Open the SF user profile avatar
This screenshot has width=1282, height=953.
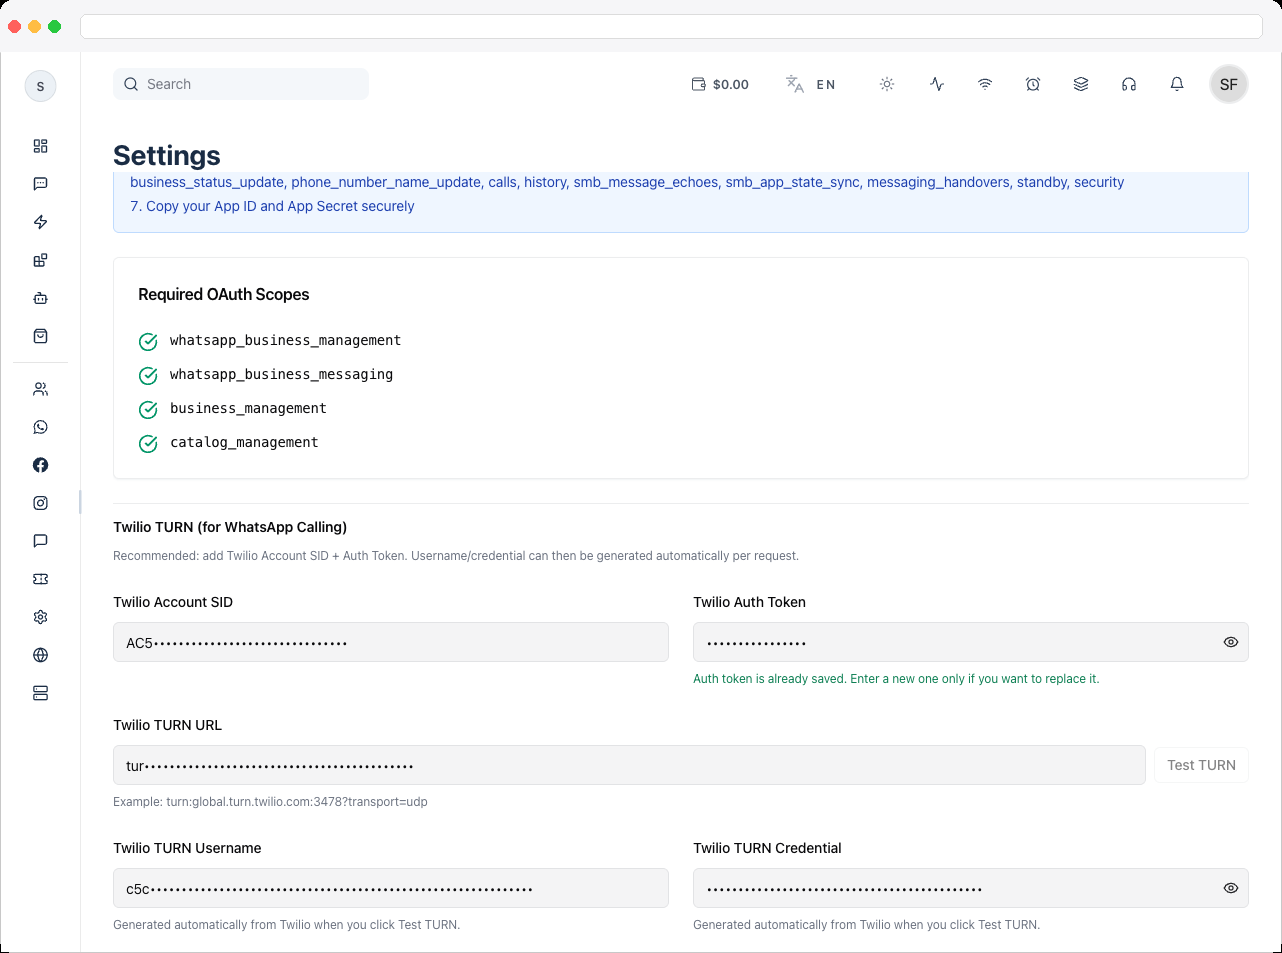pyautogui.click(x=1229, y=84)
